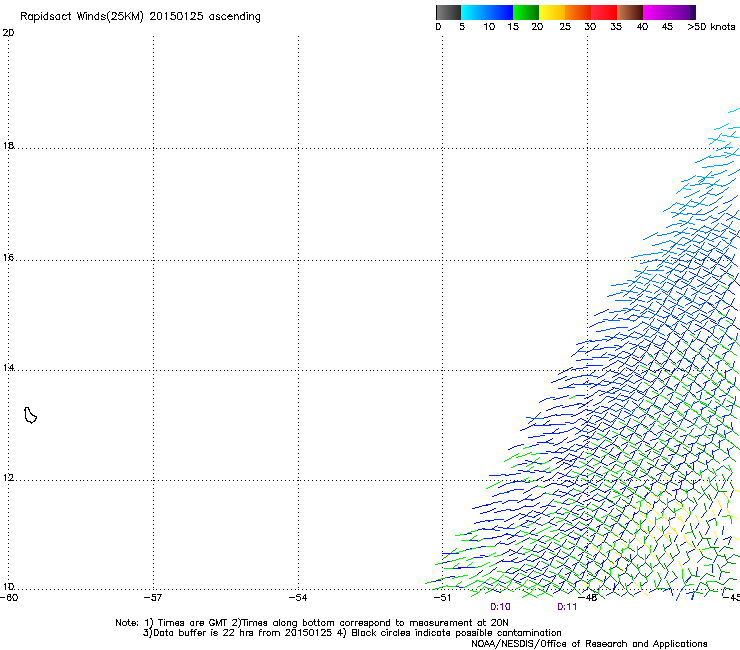Click the yellow 20-25 knots legend swatch
Image resolution: width=740 pixels, height=650 pixels.
tap(552, 12)
